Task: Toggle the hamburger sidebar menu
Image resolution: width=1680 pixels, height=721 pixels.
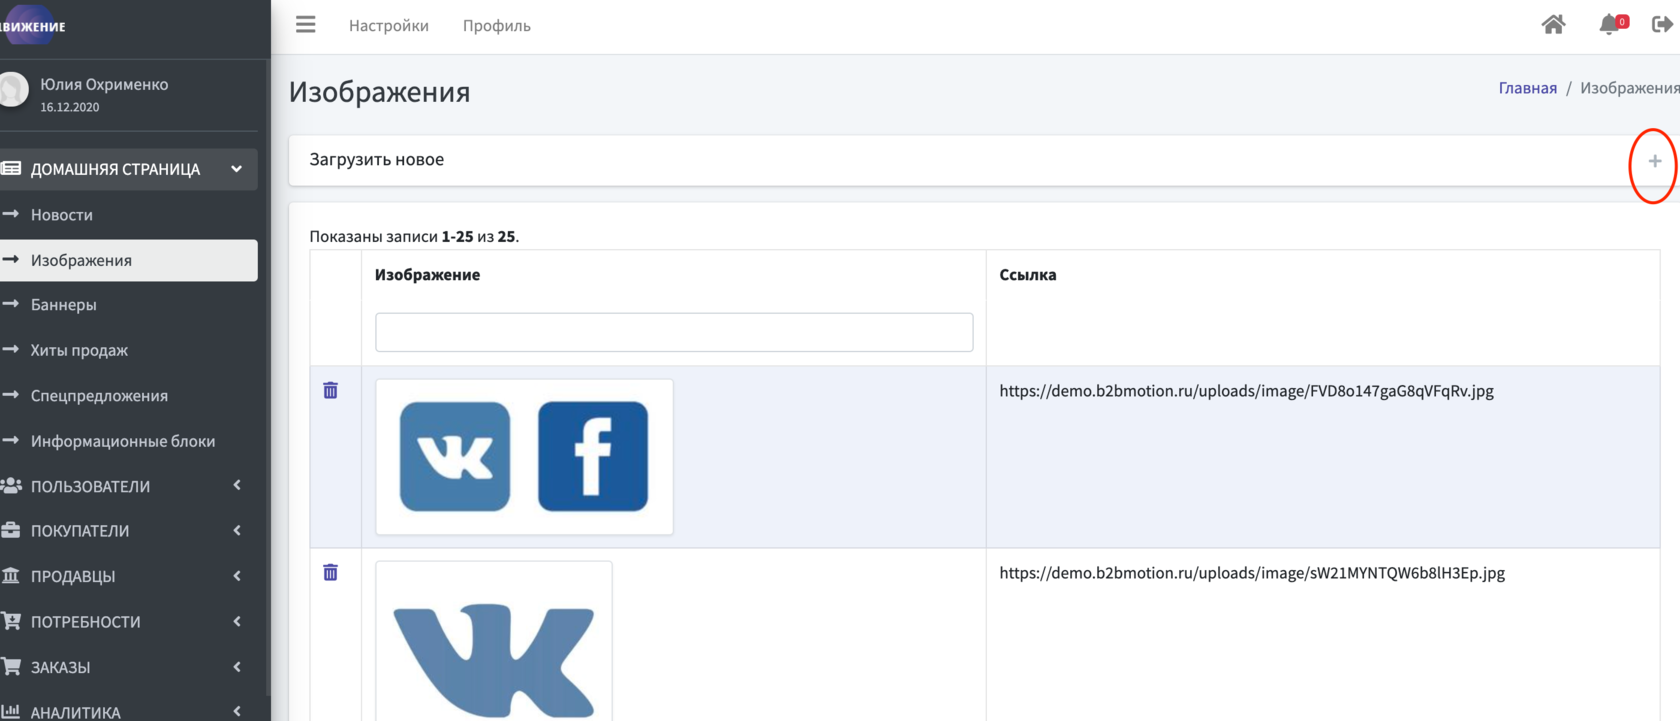Action: point(306,25)
